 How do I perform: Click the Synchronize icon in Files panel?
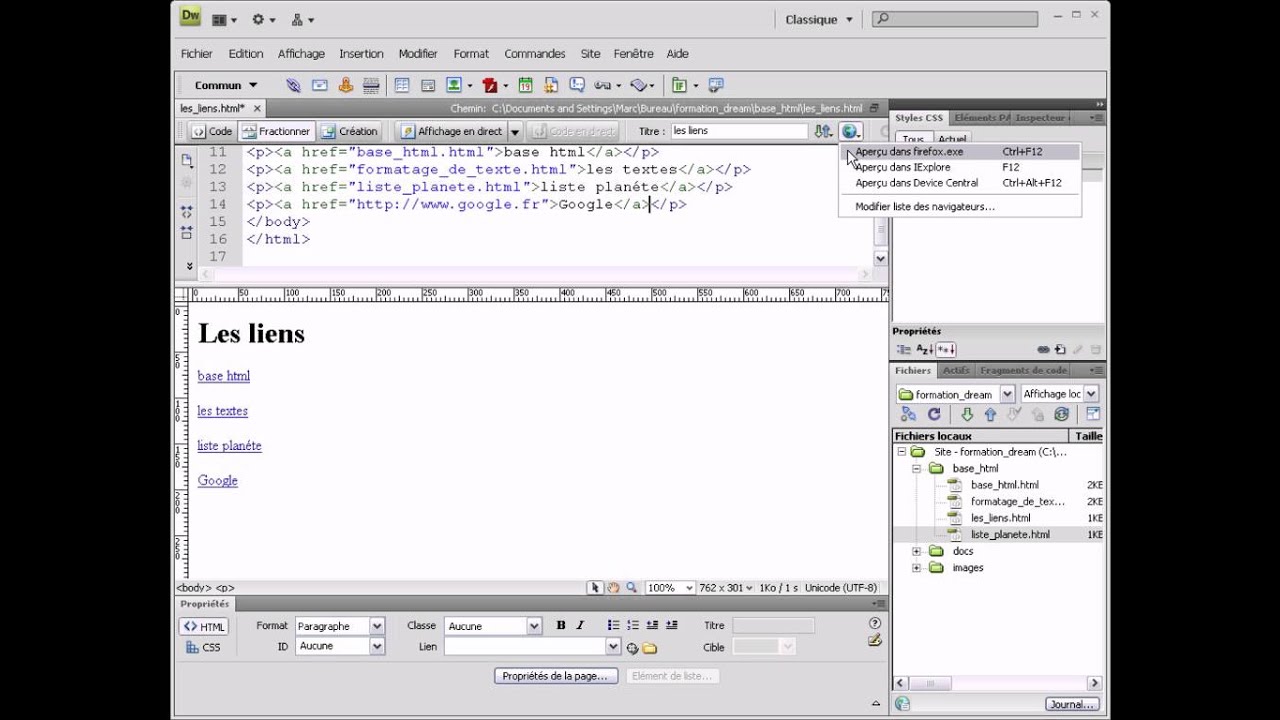pos(1062,414)
